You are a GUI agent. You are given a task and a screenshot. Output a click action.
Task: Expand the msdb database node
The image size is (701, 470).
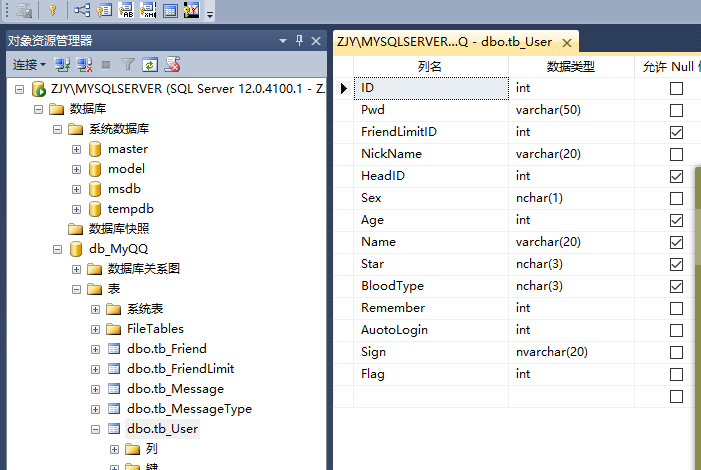click(x=76, y=189)
